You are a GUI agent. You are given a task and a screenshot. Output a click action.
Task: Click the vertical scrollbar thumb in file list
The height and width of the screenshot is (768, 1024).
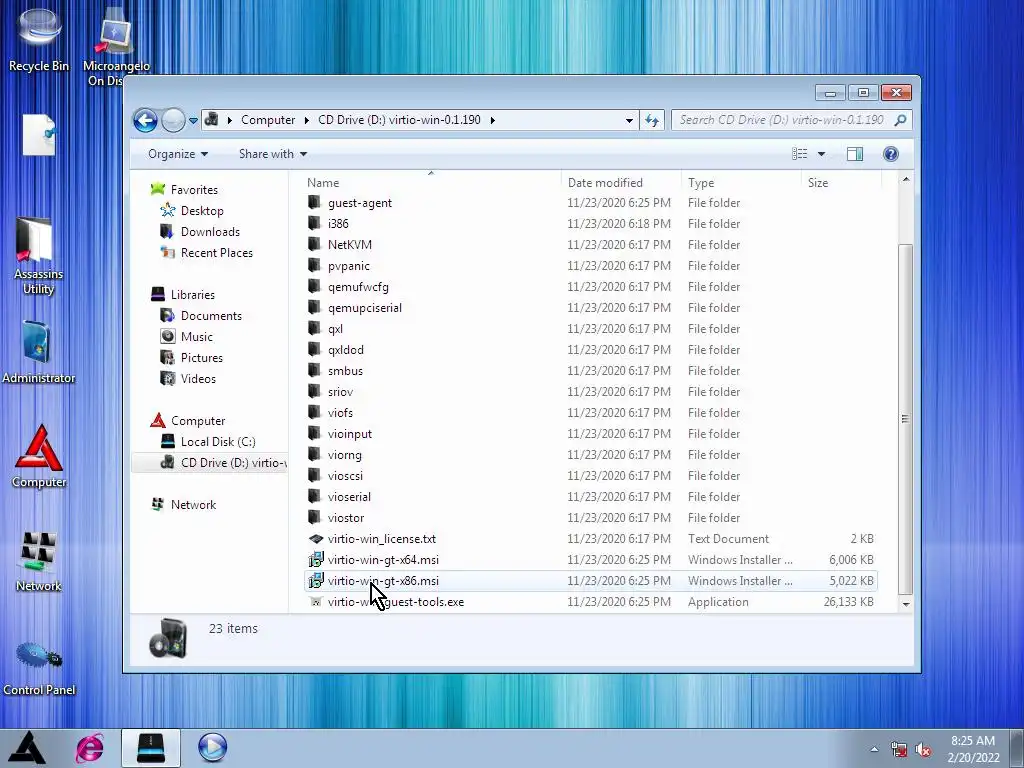(906, 419)
